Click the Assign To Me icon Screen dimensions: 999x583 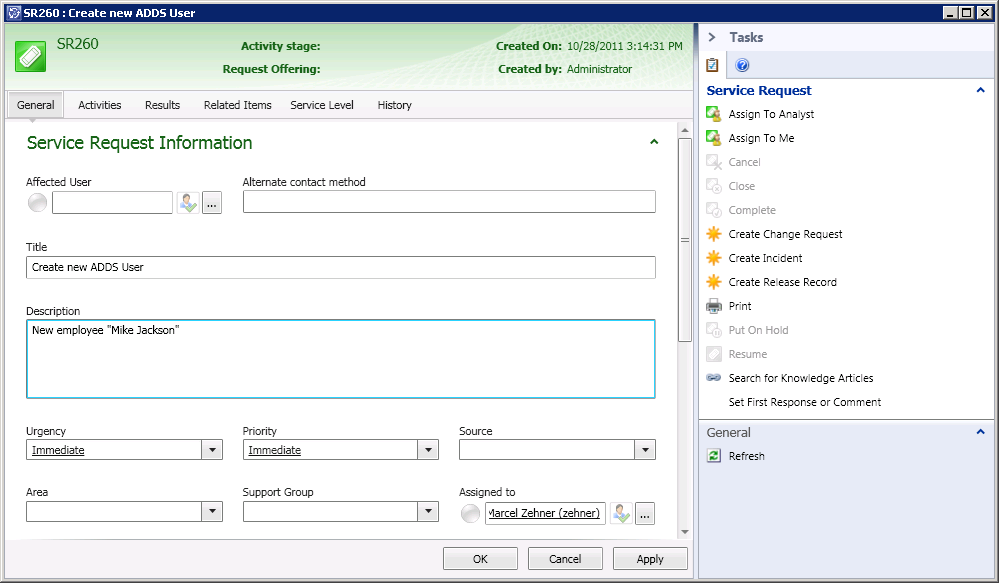pos(714,138)
